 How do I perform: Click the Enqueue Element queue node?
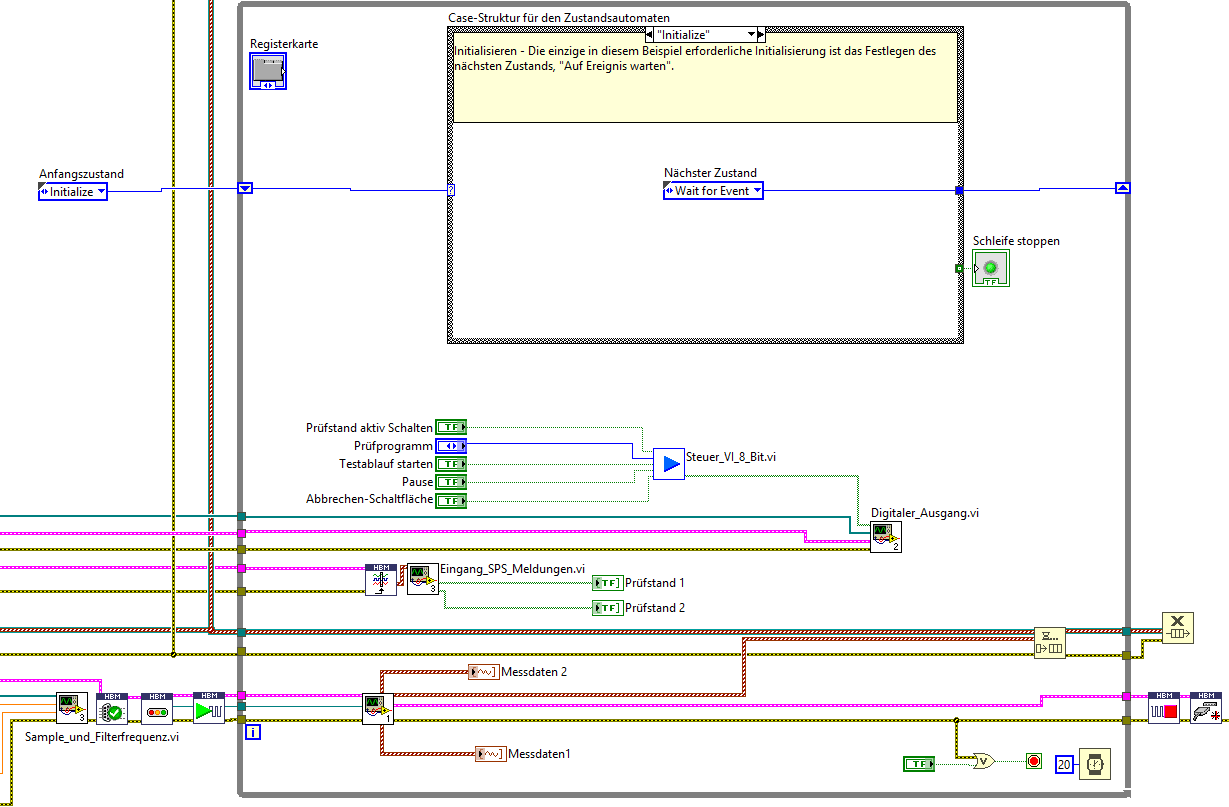click(x=1050, y=643)
